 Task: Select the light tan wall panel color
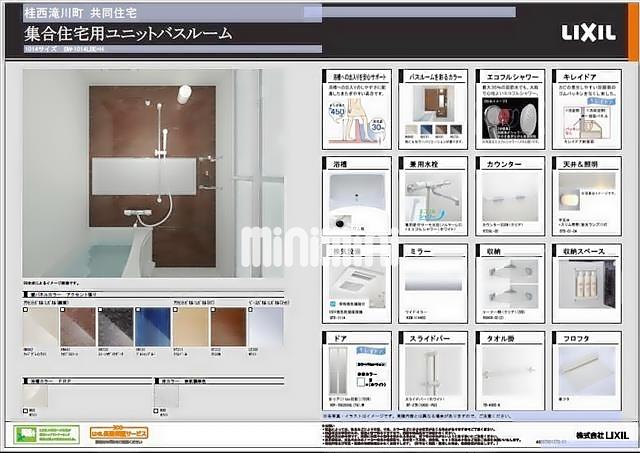pos(191,327)
